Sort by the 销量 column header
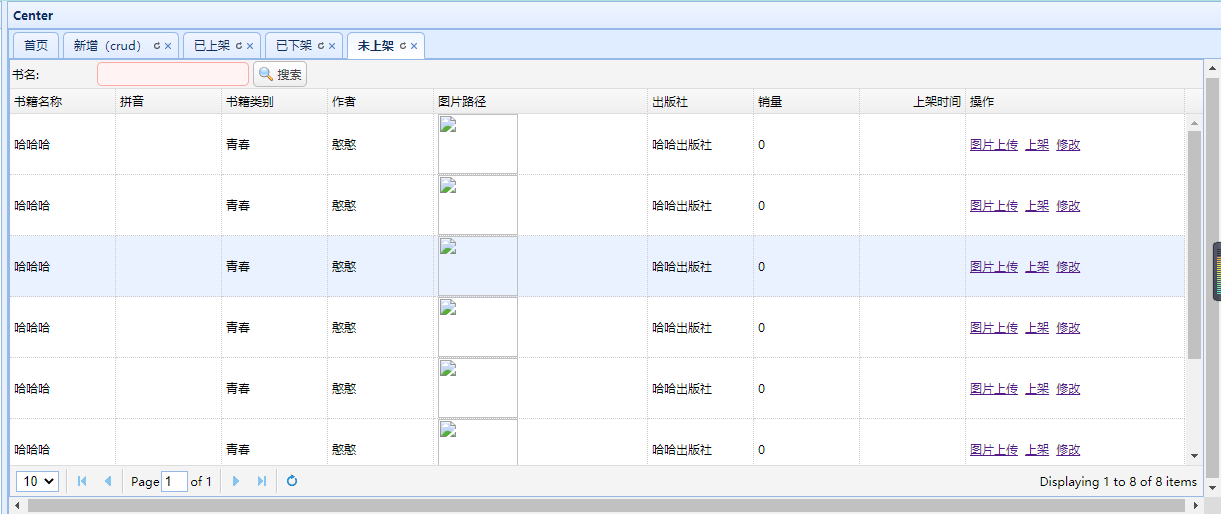The image size is (1221, 514). coord(806,102)
